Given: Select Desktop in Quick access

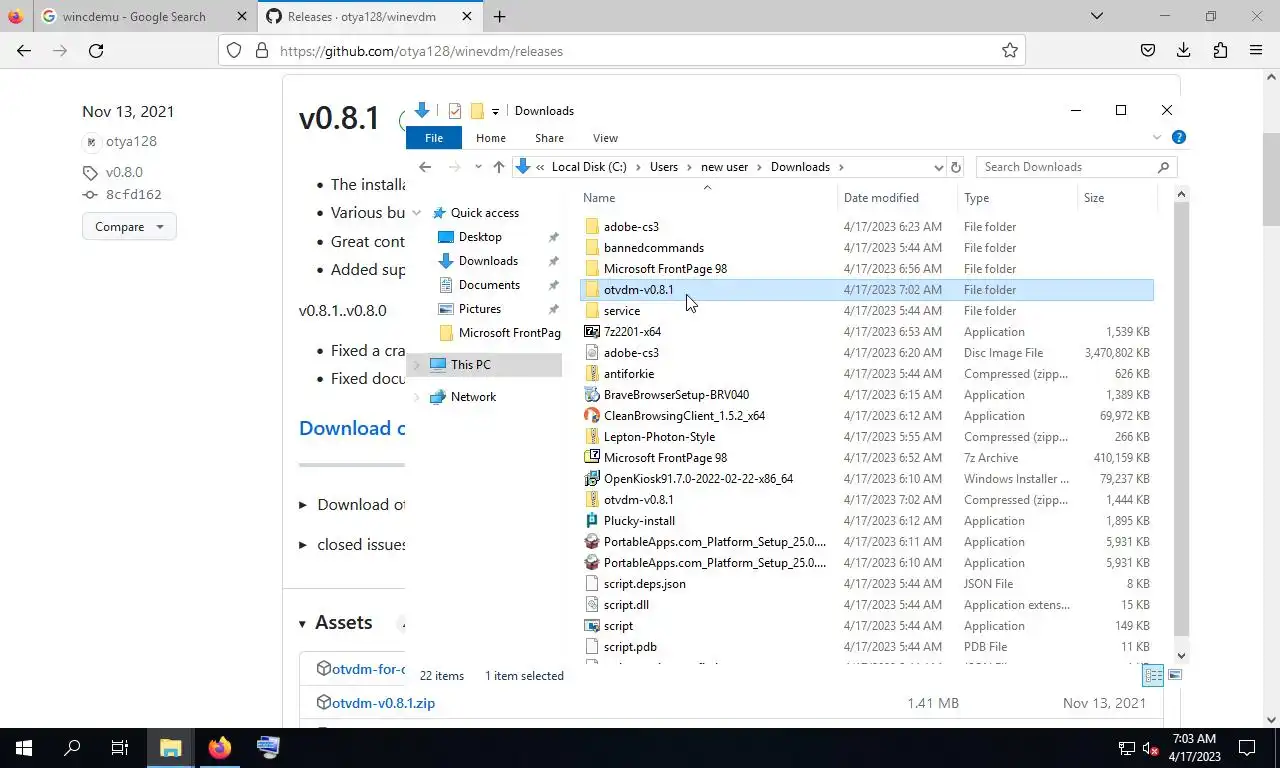Looking at the screenshot, I should [480, 237].
